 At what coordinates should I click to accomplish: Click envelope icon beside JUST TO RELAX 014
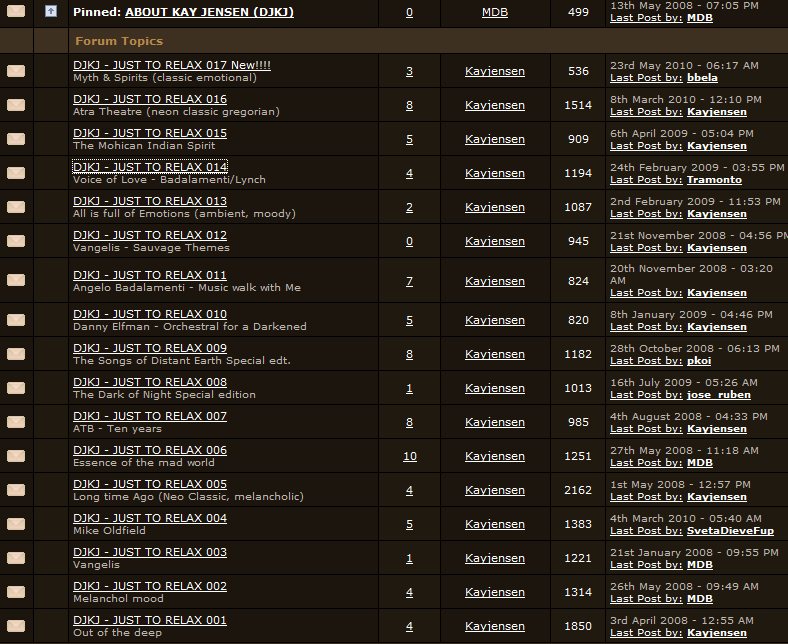click(16, 173)
